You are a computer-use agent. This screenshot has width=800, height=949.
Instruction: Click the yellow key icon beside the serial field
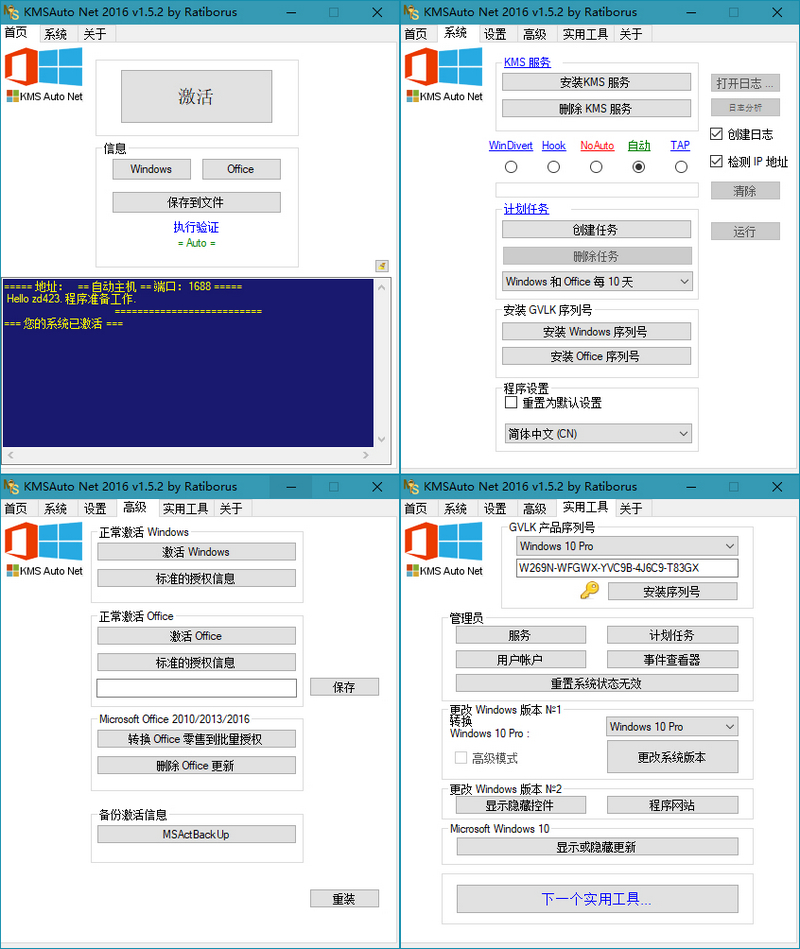(590, 591)
